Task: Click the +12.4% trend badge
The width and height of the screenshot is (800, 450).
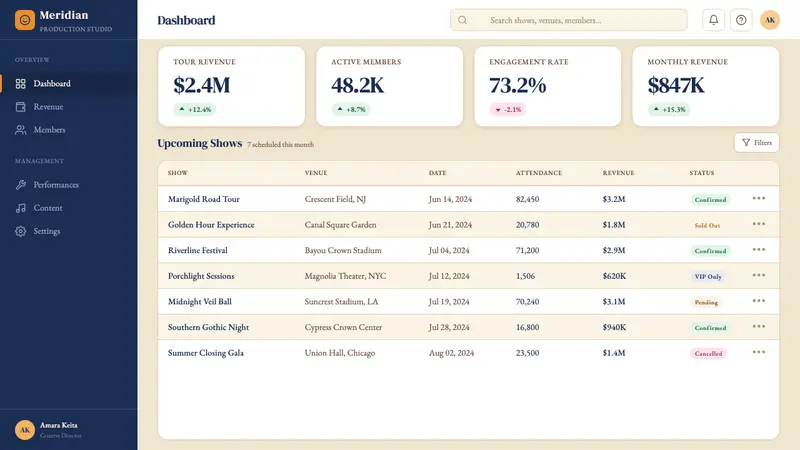Action: 195,110
